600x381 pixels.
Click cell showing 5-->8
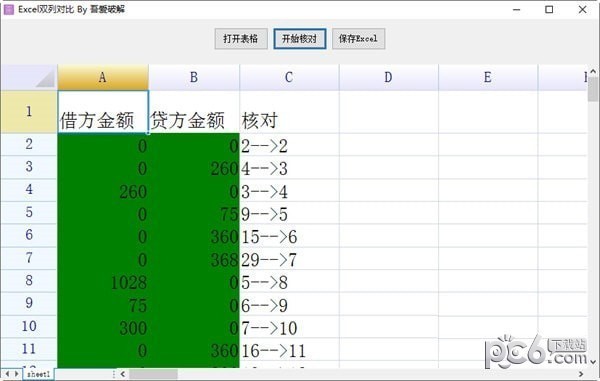pyautogui.click(x=289, y=281)
